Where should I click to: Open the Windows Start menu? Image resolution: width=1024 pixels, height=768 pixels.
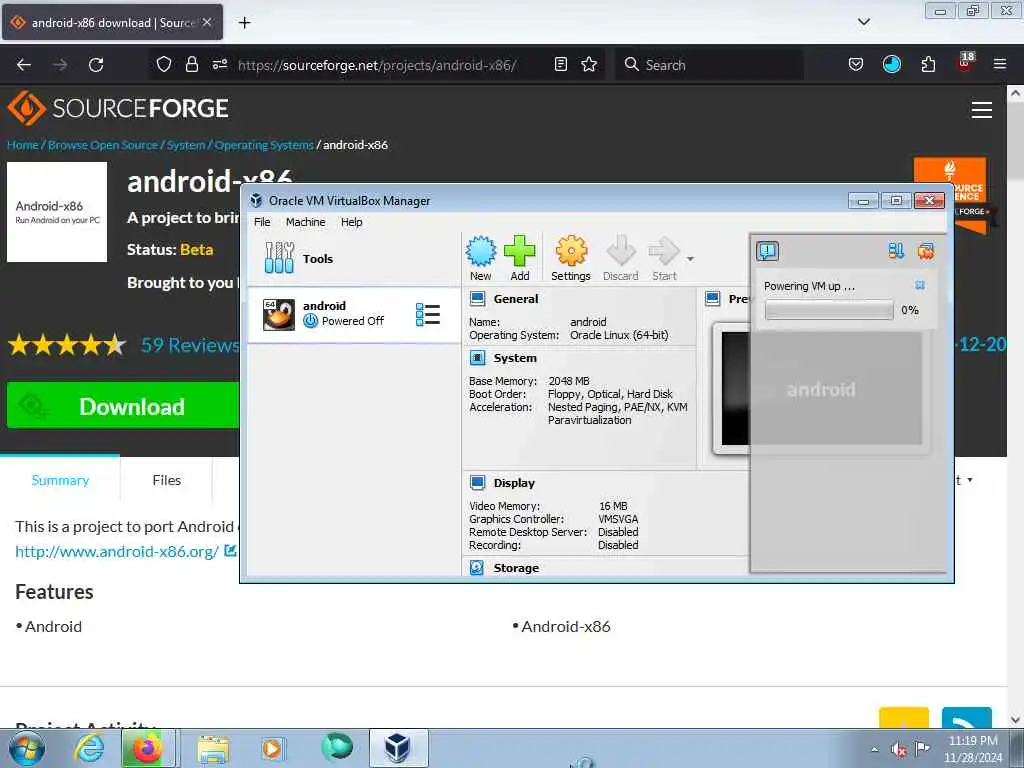click(26, 748)
